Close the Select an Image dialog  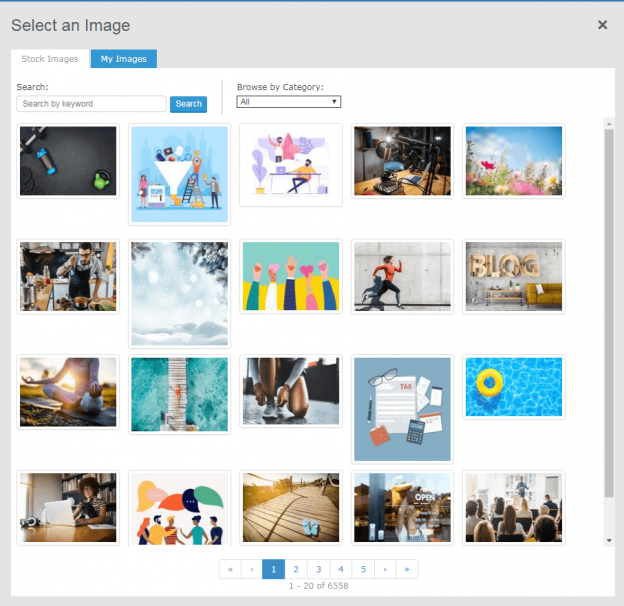[x=602, y=25]
